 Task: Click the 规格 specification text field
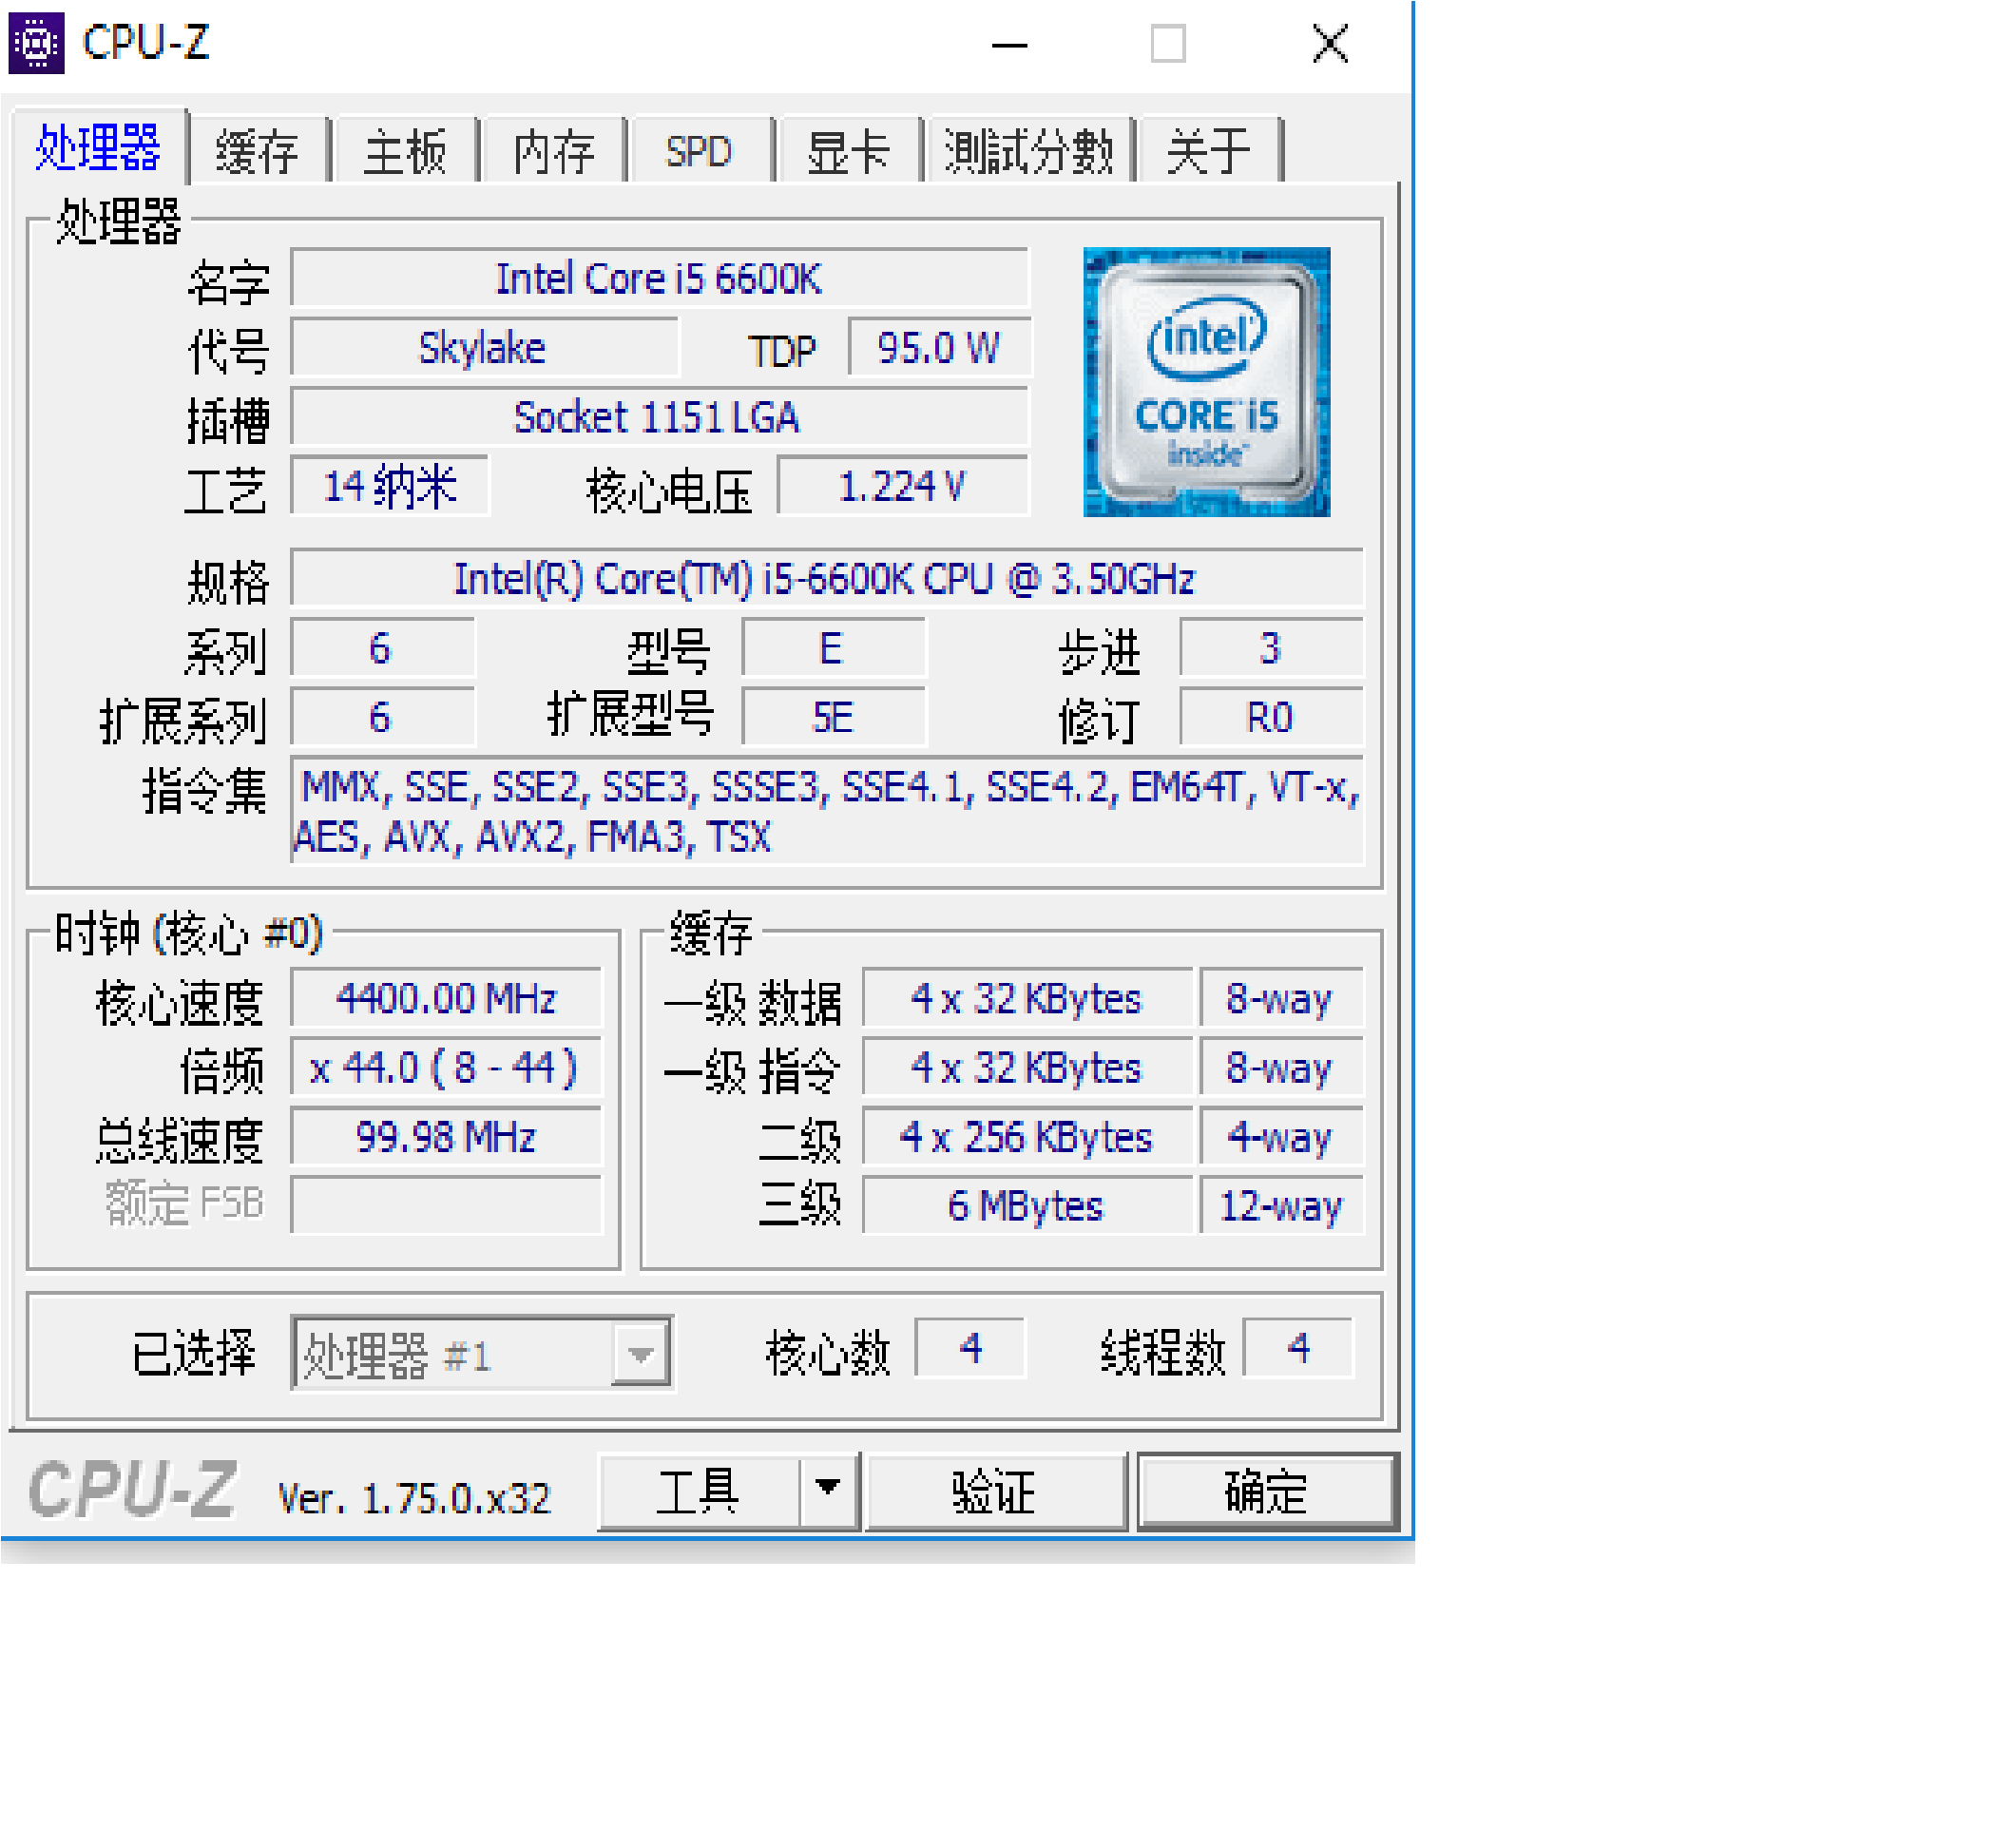[825, 578]
